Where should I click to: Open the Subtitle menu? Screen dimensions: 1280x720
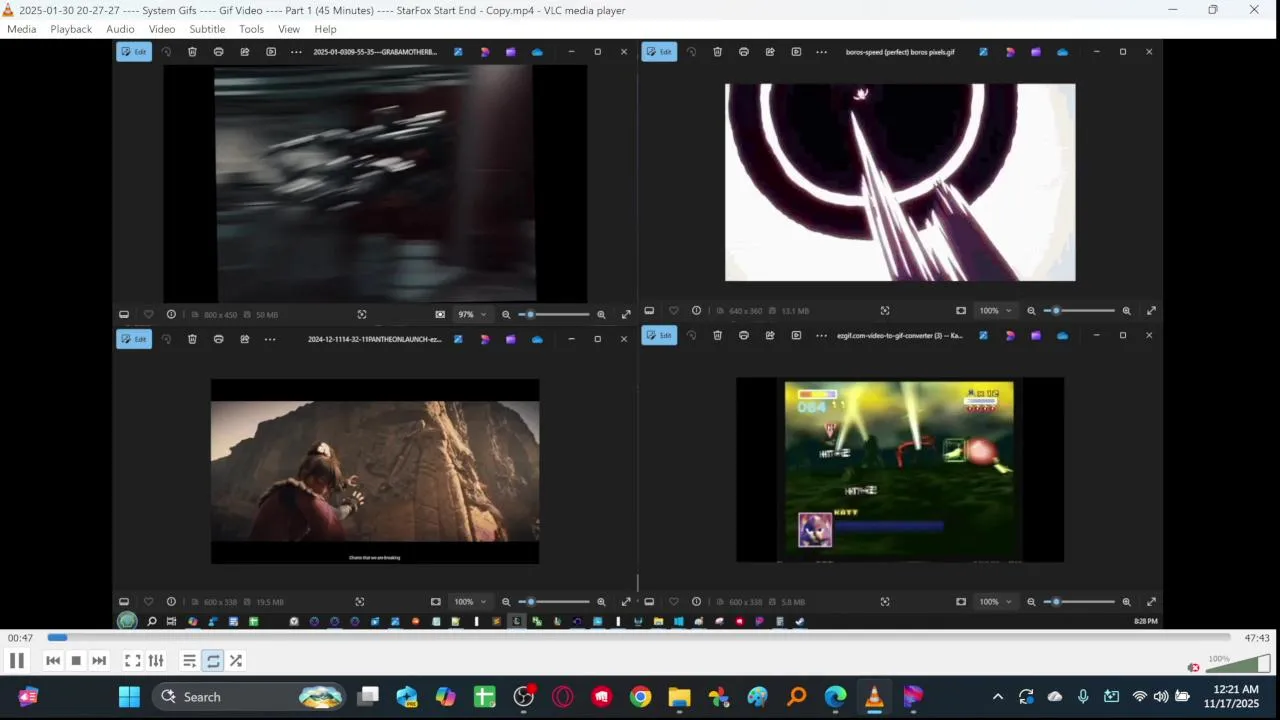207,29
